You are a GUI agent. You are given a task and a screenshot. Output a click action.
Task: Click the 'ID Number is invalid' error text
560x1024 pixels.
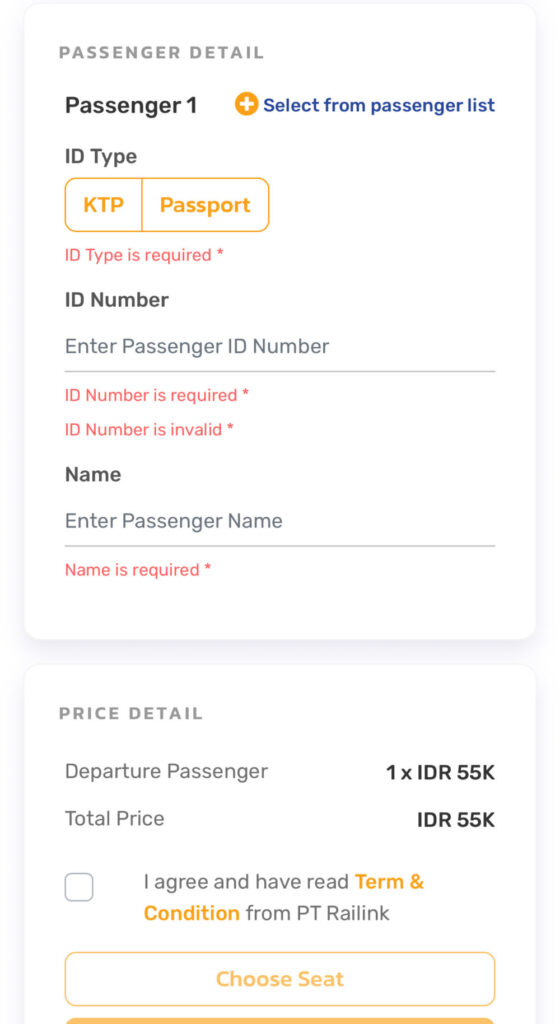(x=149, y=430)
